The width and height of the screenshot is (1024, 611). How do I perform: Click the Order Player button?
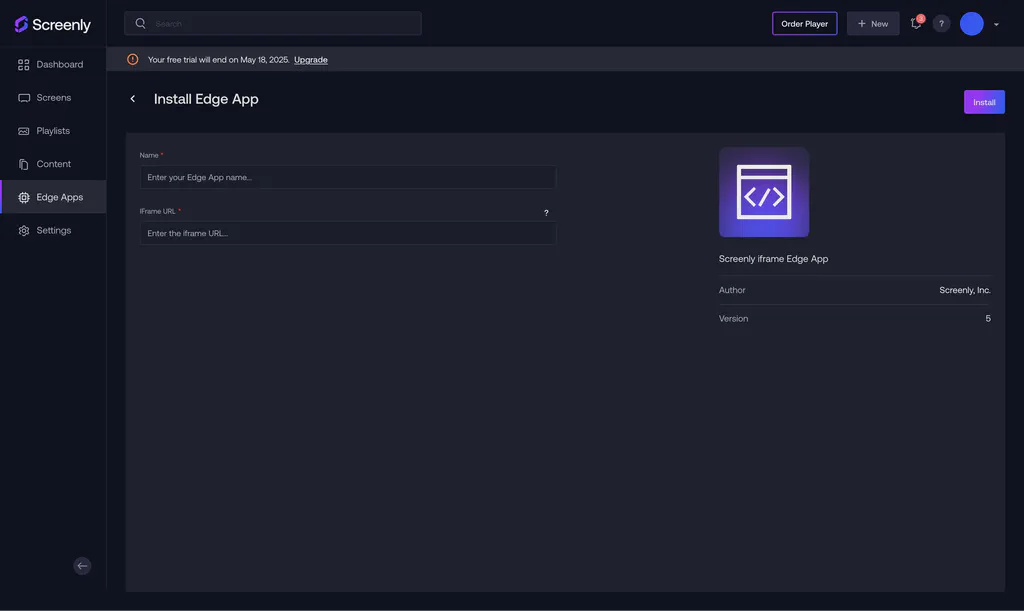coord(804,22)
